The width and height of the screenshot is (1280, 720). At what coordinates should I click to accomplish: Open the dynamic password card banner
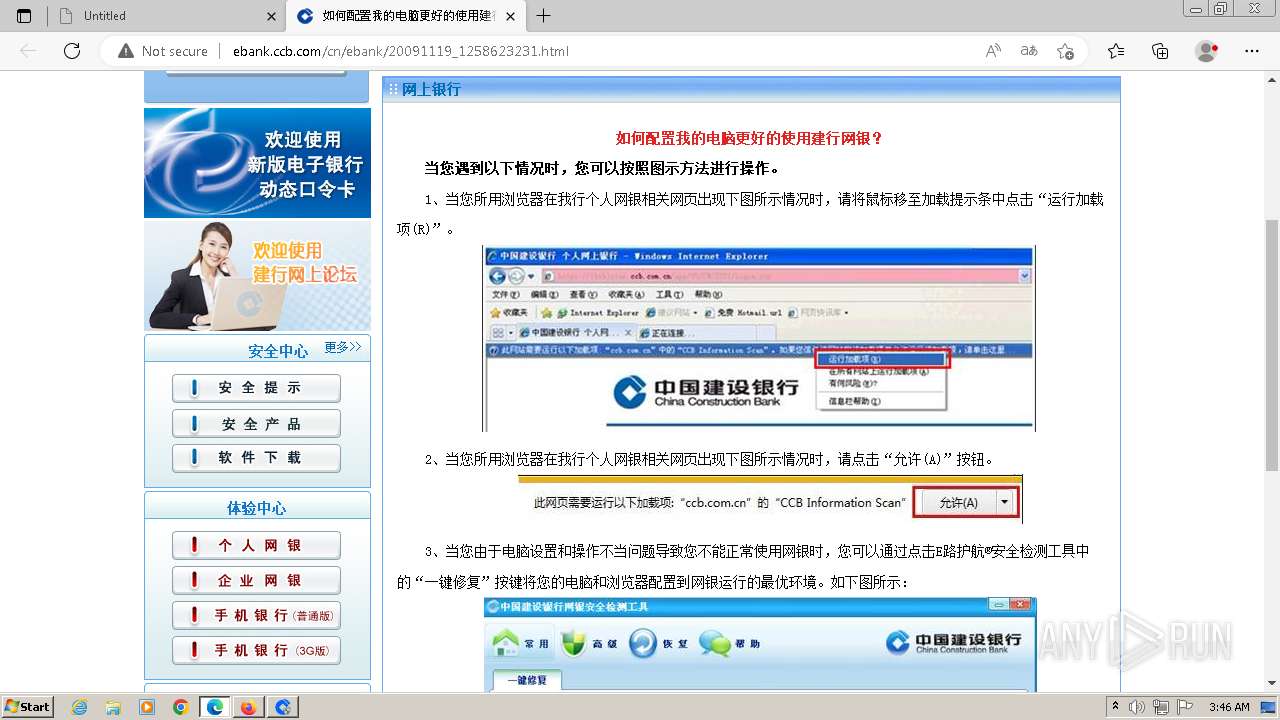click(x=257, y=162)
